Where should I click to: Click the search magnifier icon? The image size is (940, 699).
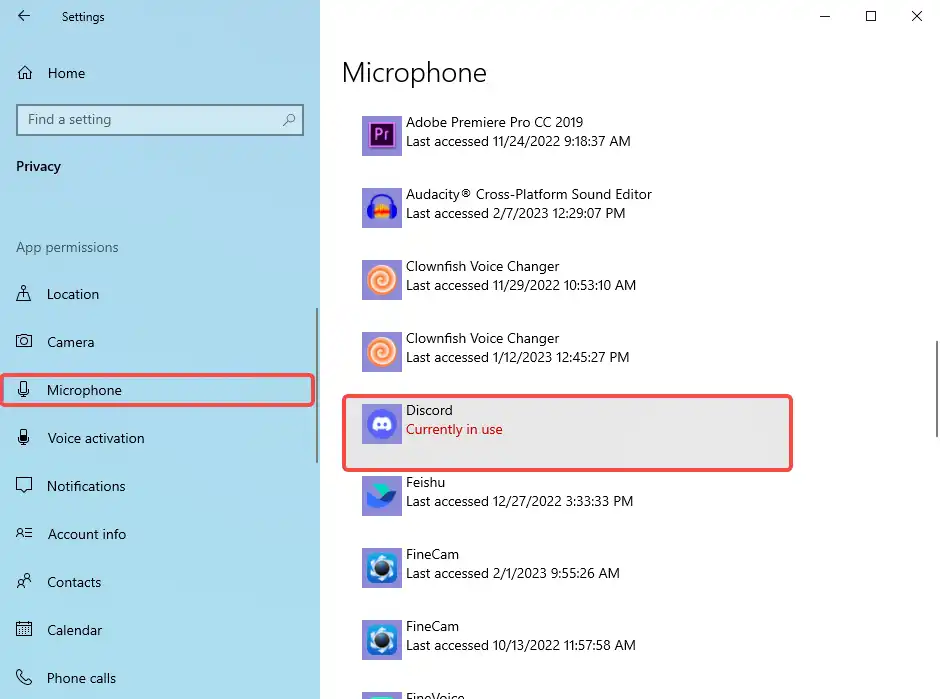coord(289,120)
